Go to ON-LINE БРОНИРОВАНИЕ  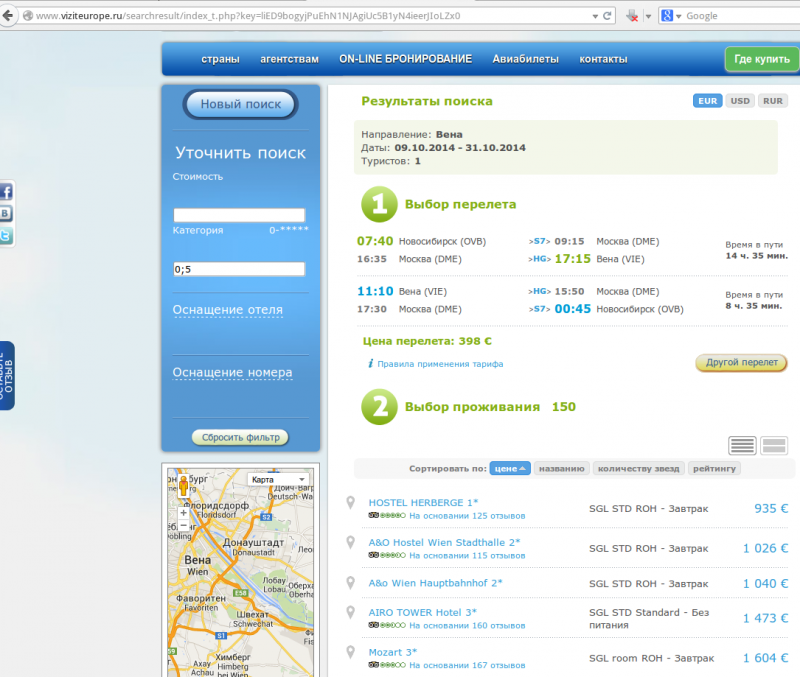point(406,59)
